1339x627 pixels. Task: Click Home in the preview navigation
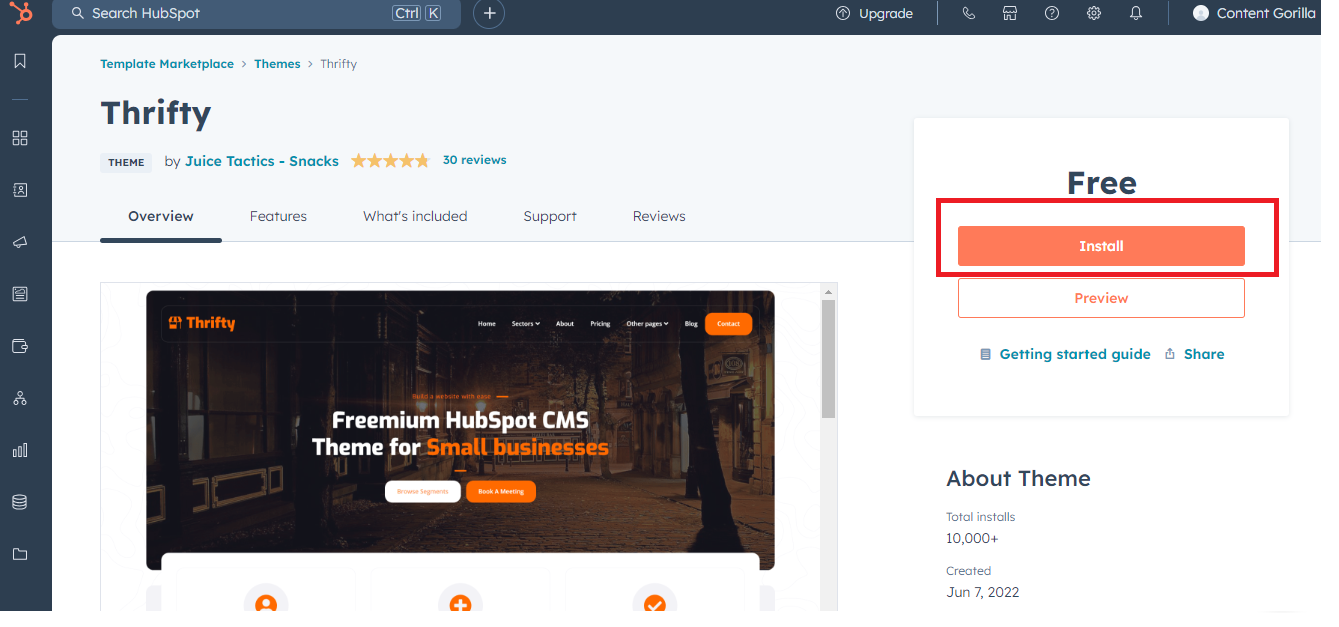tap(487, 324)
